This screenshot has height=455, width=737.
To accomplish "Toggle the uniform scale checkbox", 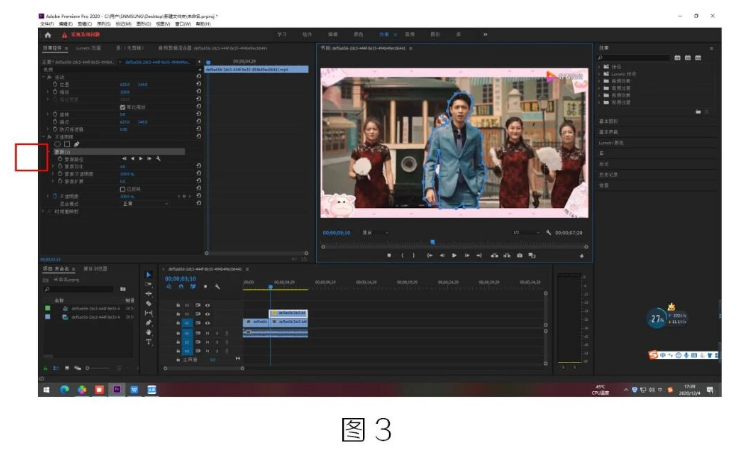I will (122, 108).
